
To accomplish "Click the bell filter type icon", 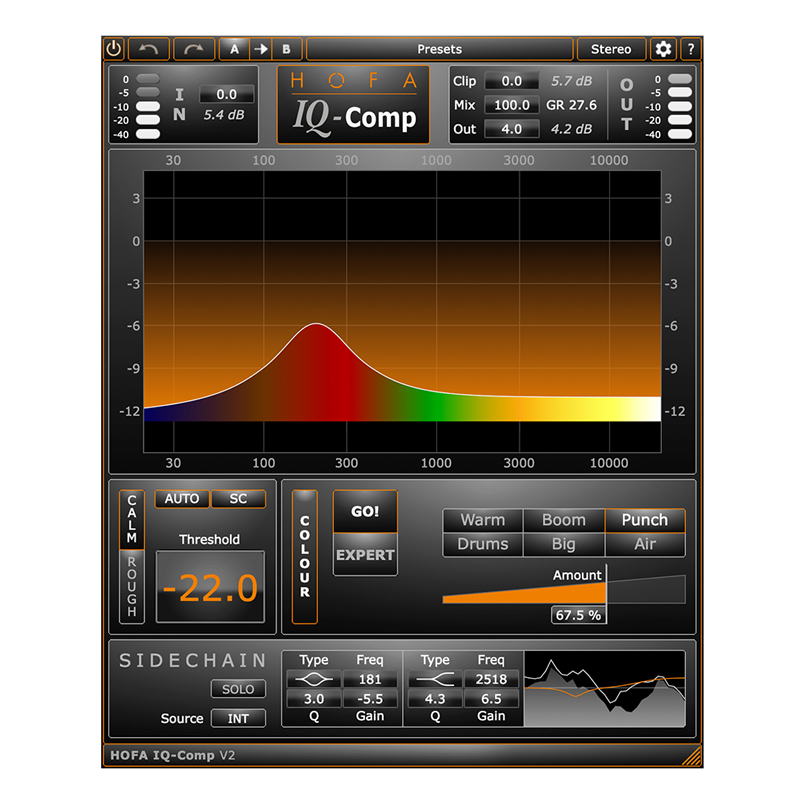I will [x=314, y=679].
